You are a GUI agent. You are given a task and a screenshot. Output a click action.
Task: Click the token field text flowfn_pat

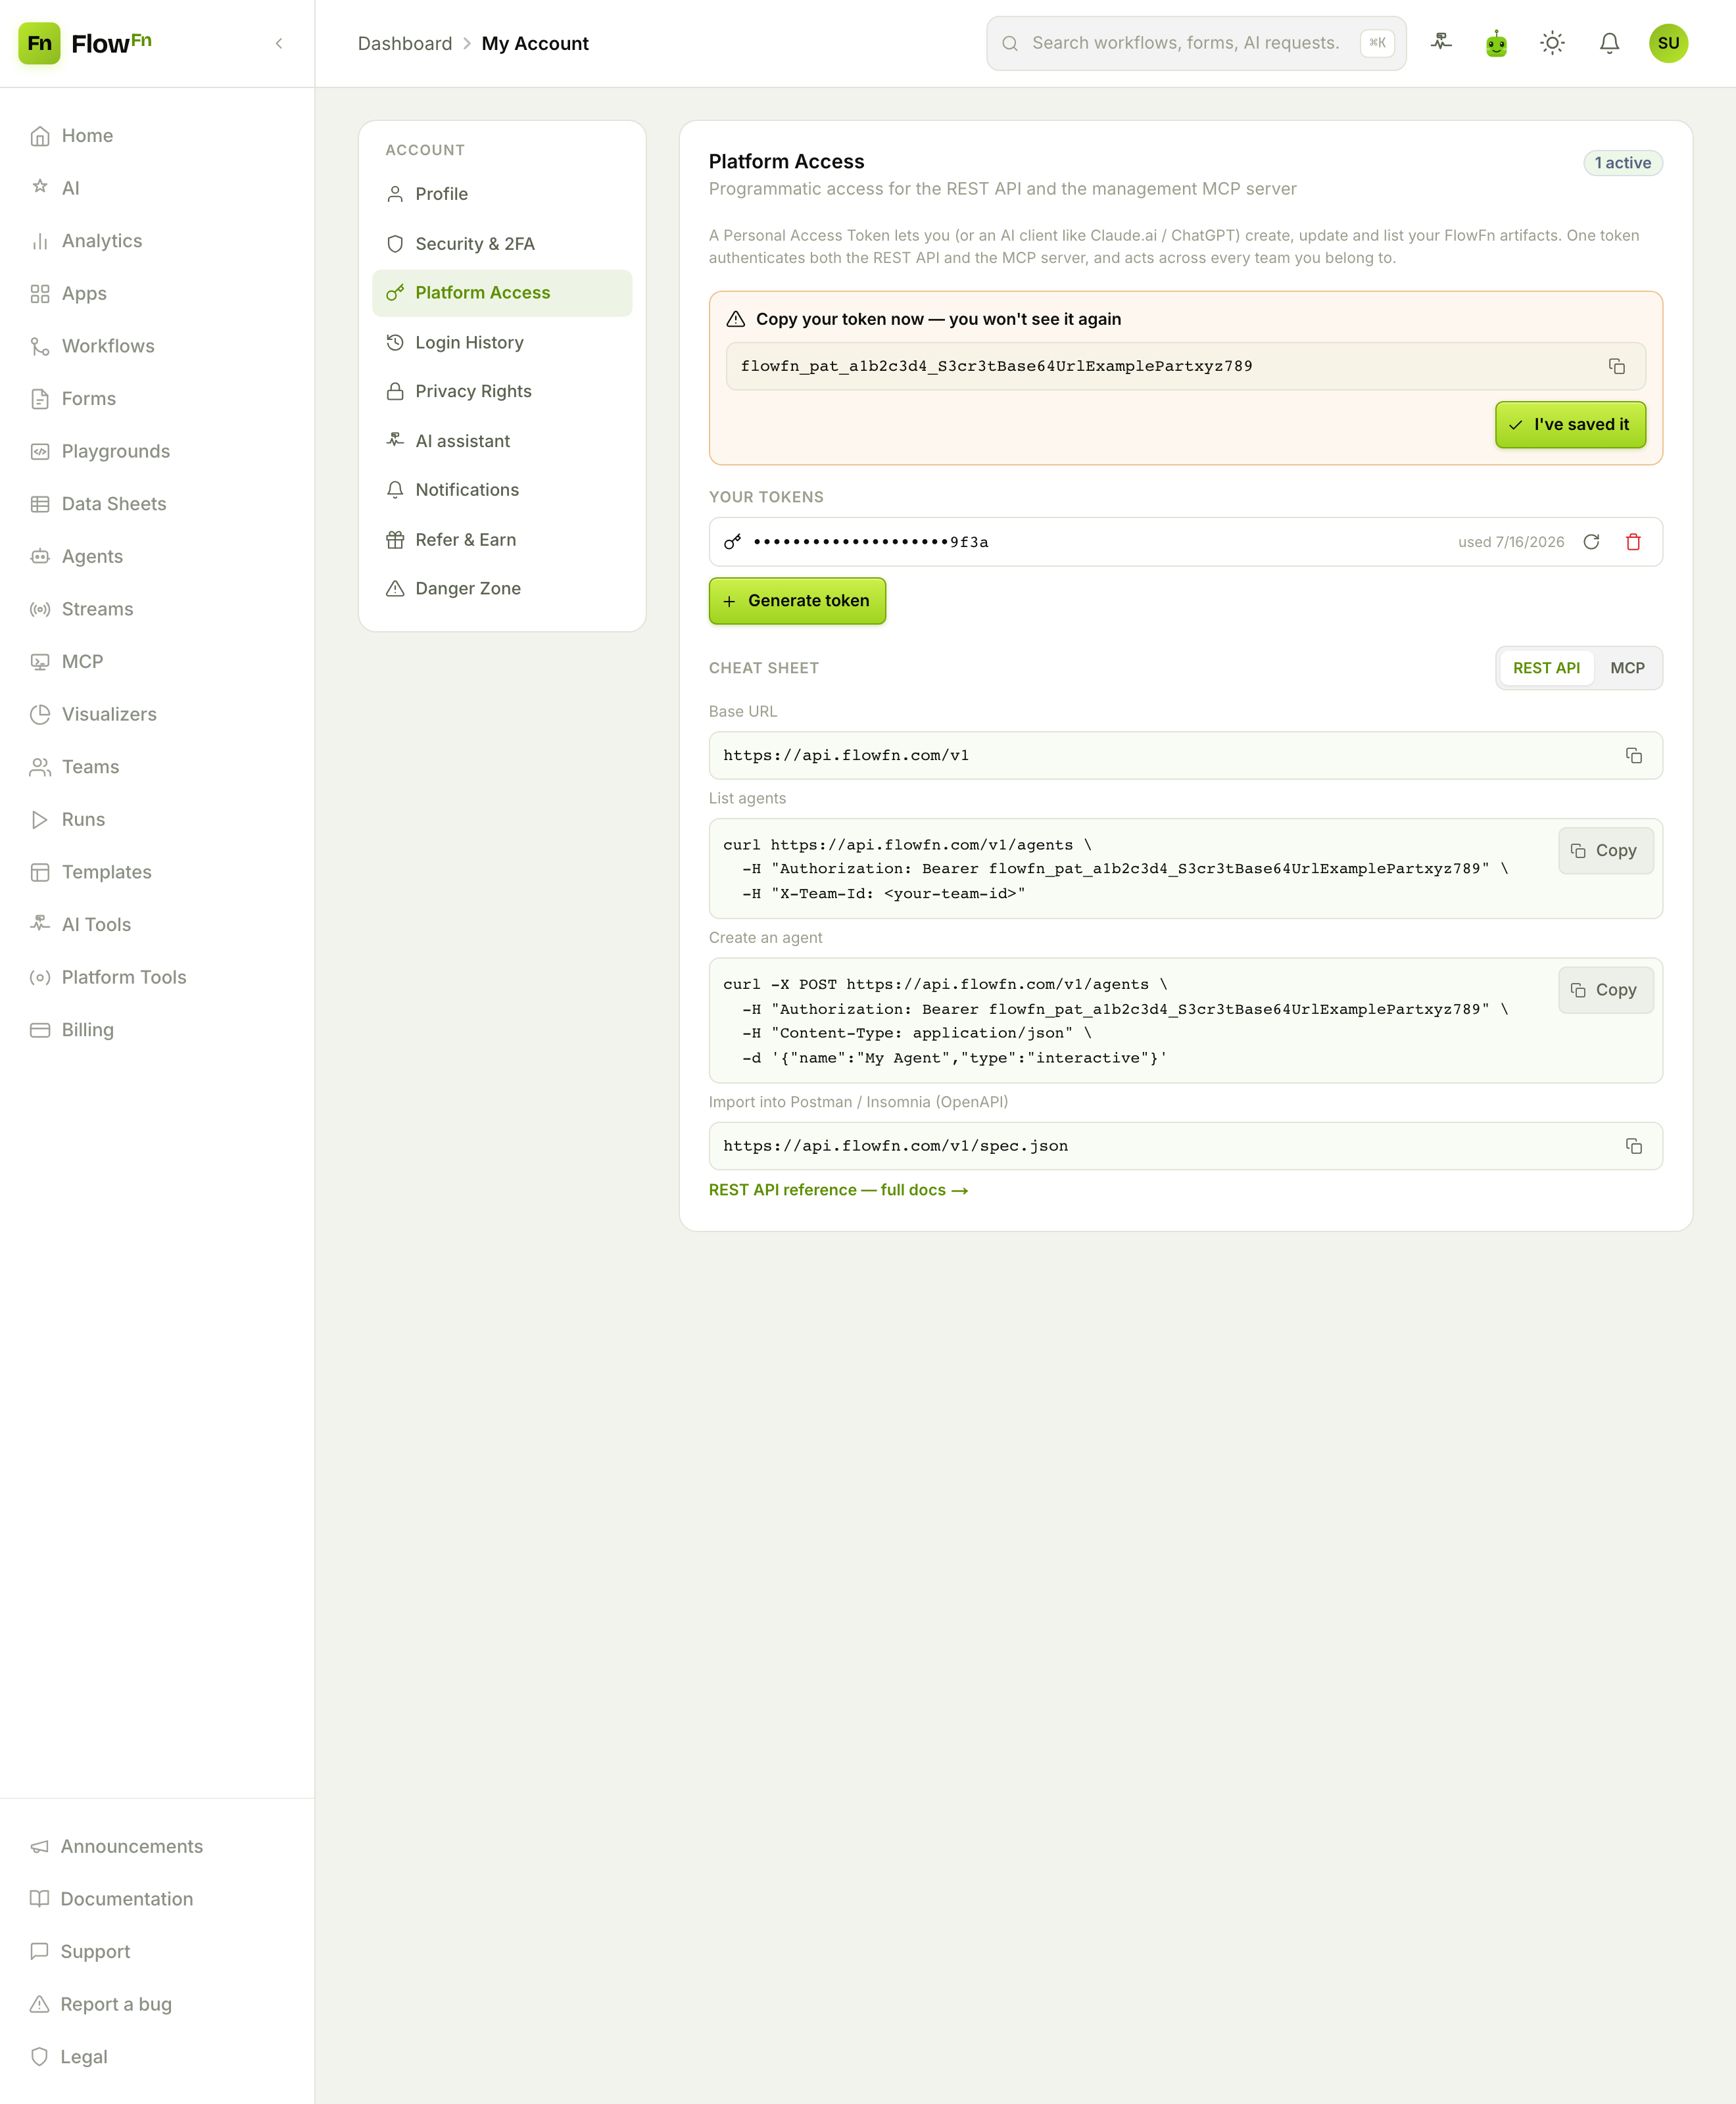pyautogui.click(x=996, y=366)
